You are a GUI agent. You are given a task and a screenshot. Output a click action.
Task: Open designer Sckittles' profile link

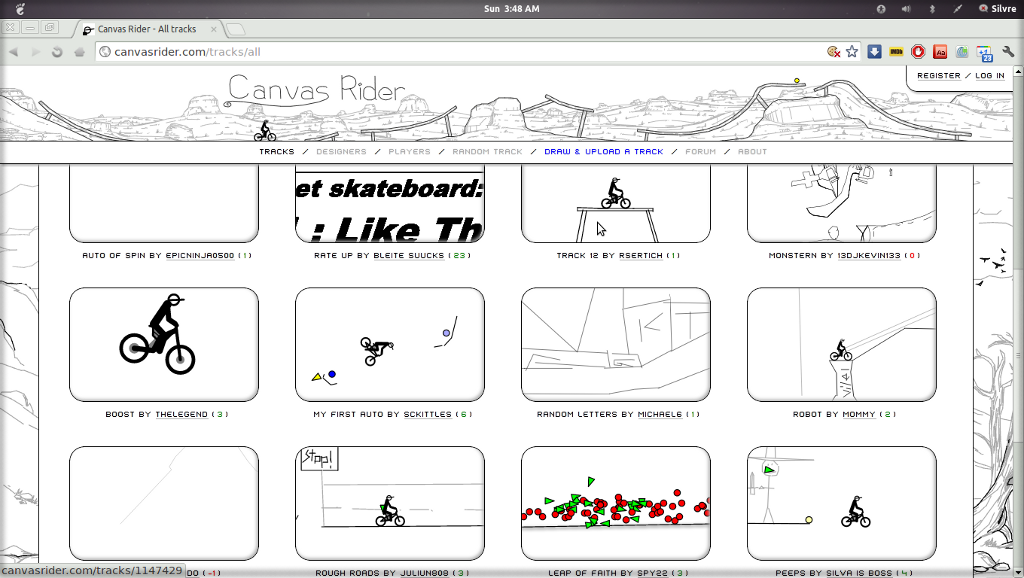[428, 414]
